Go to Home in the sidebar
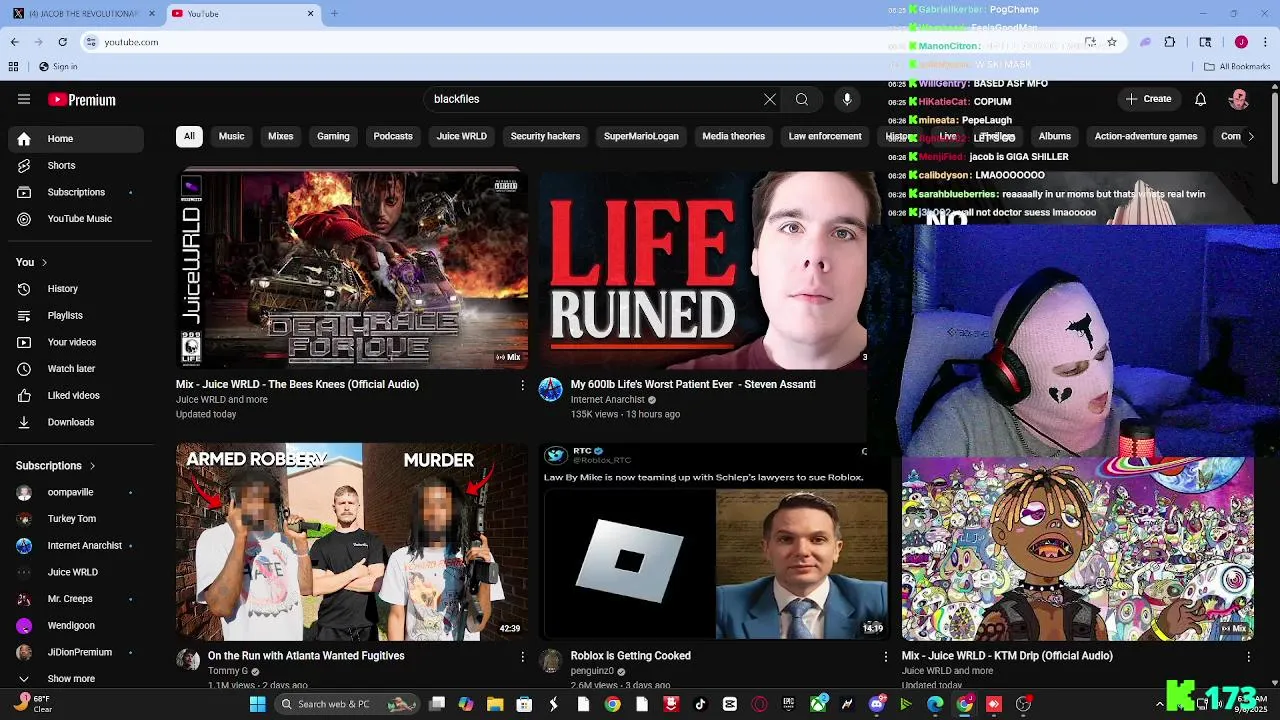This screenshot has width=1280, height=720. pos(76,139)
